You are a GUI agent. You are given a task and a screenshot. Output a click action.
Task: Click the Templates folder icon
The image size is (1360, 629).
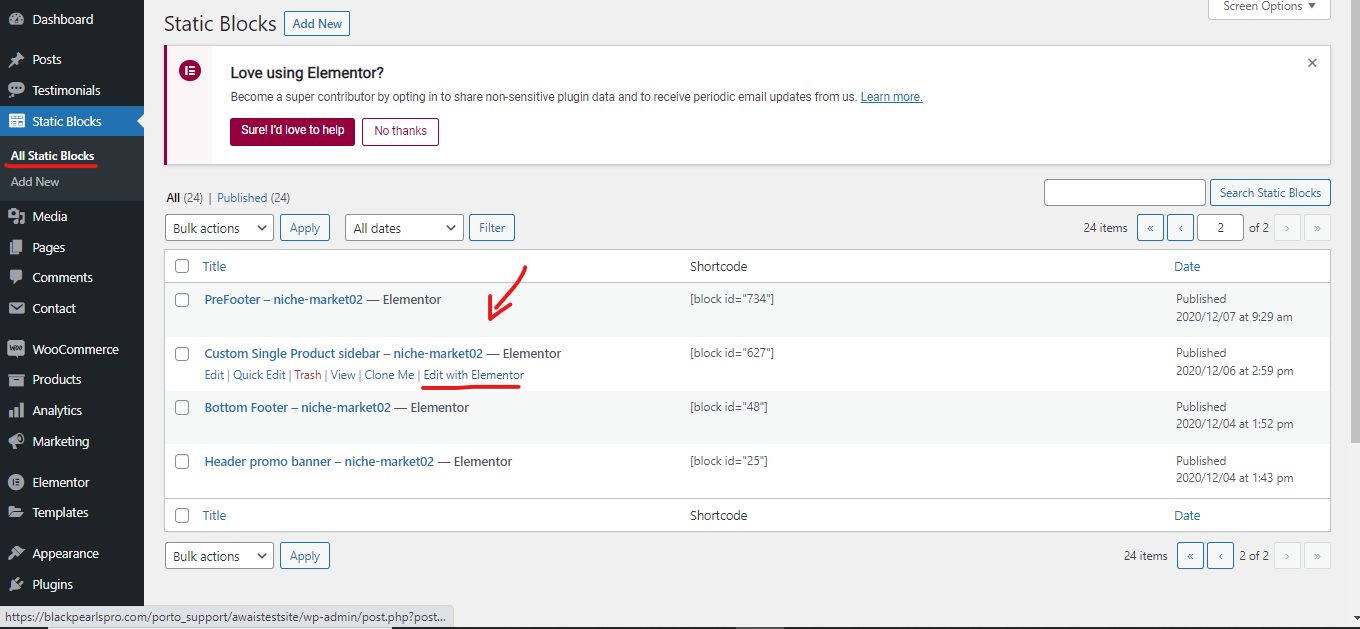pyautogui.click(x=16, y=512)
